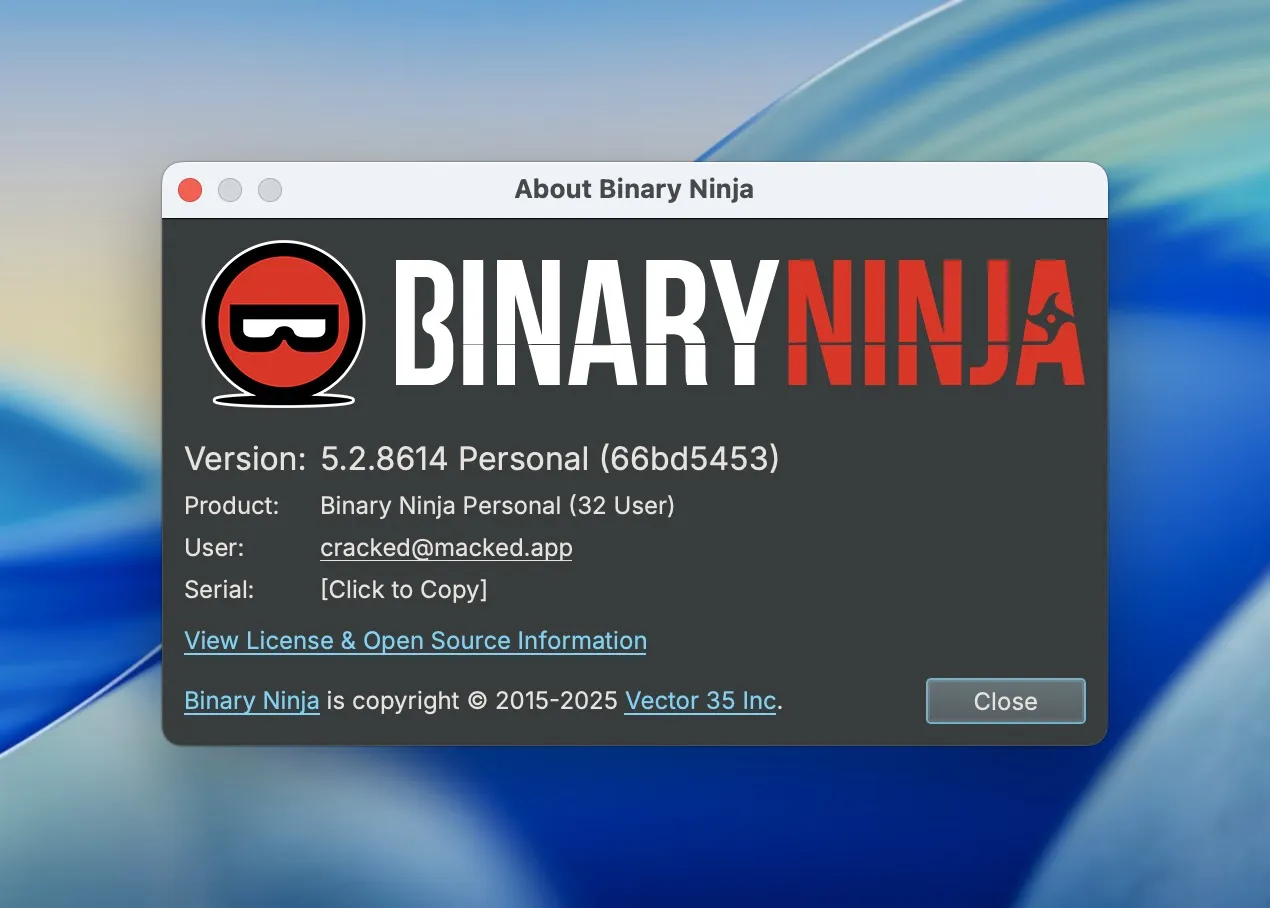Click the Version: label
The image size is (1270, 908).
(x=245, y=459)
